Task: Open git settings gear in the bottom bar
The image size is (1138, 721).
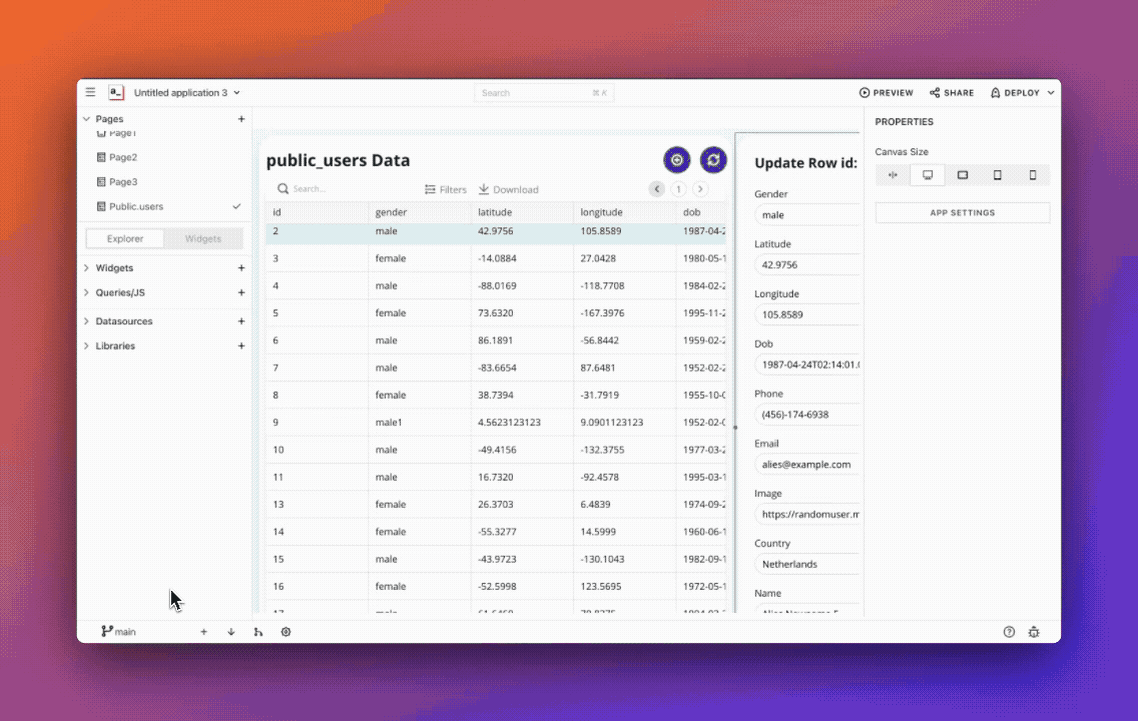Action: coord(286,632)
